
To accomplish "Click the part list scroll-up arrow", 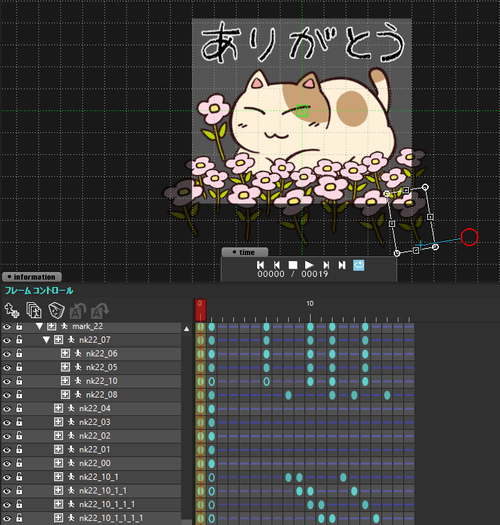I will point(187,329).
